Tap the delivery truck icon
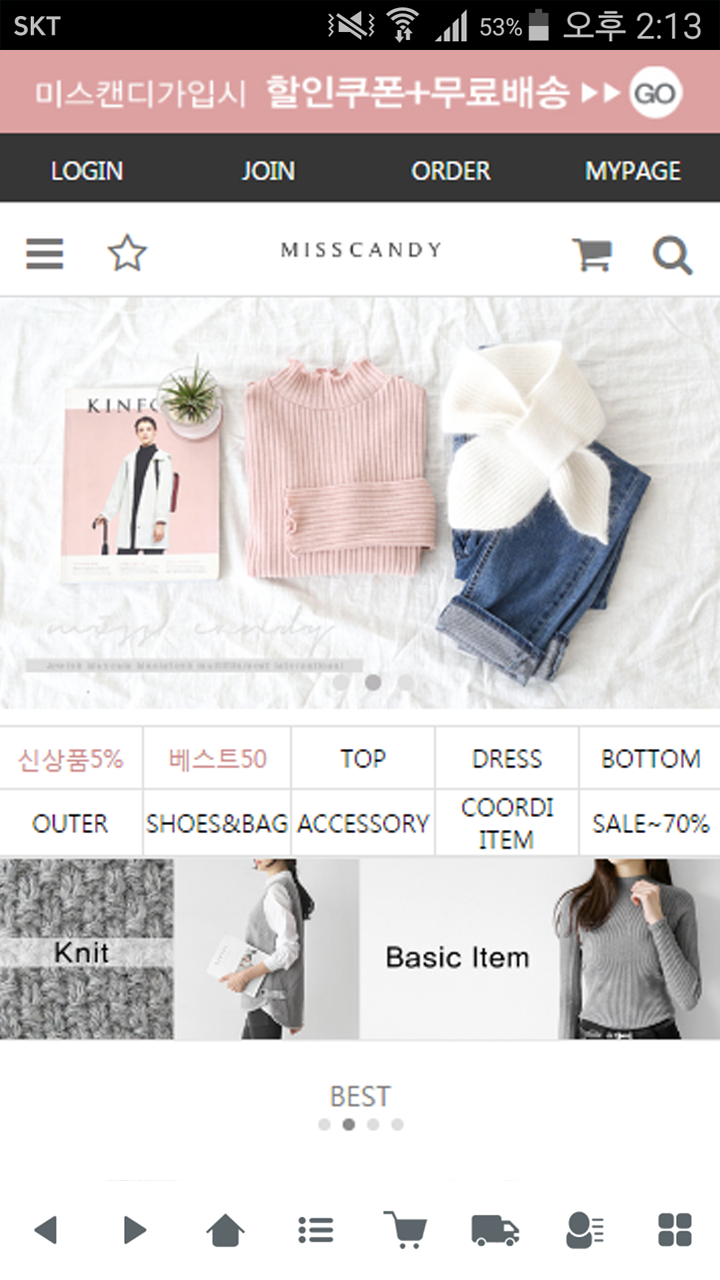 (x=495, y=1230)
